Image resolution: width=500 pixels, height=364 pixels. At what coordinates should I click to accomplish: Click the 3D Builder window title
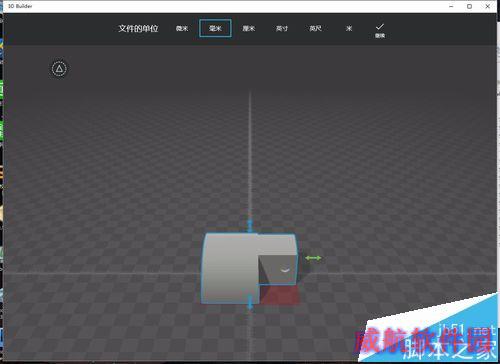click(x=20, y=6)
